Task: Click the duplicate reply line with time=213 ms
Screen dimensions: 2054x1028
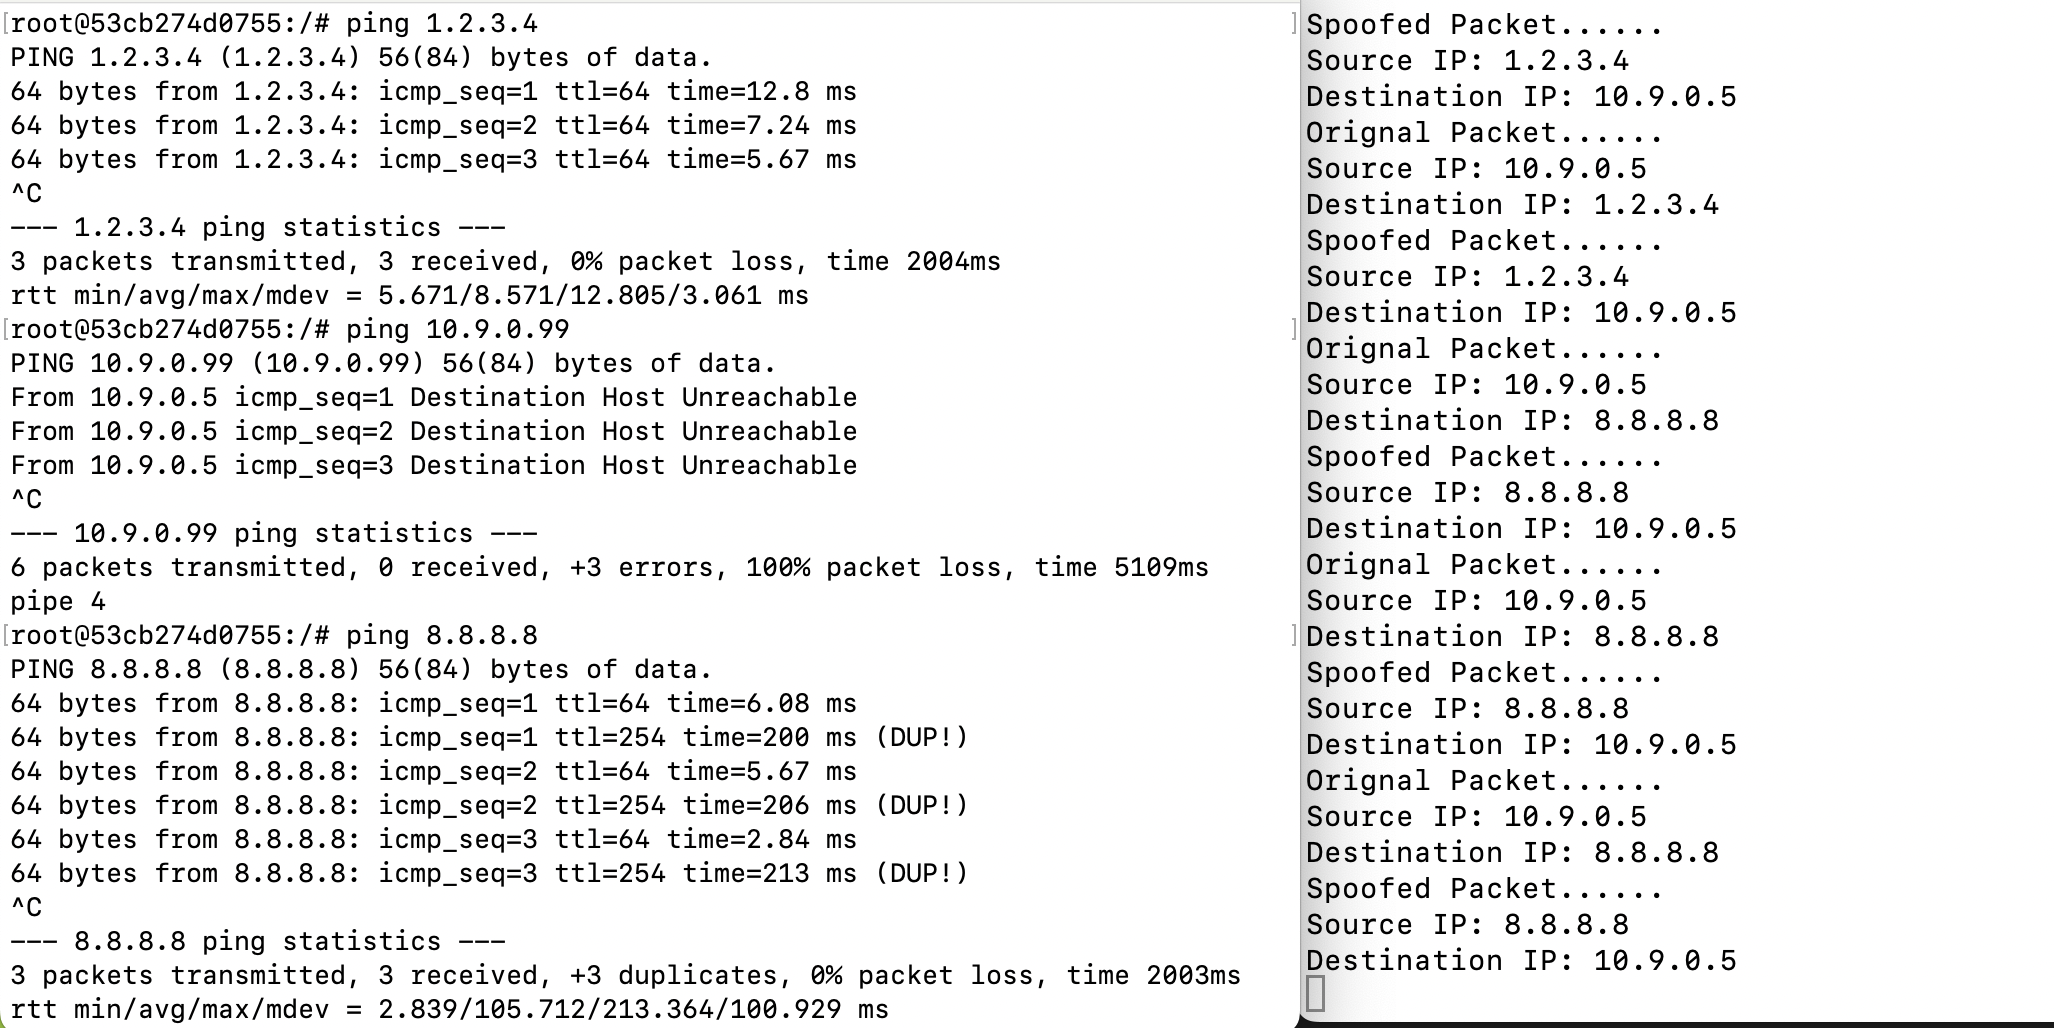Action: [489, 874]
